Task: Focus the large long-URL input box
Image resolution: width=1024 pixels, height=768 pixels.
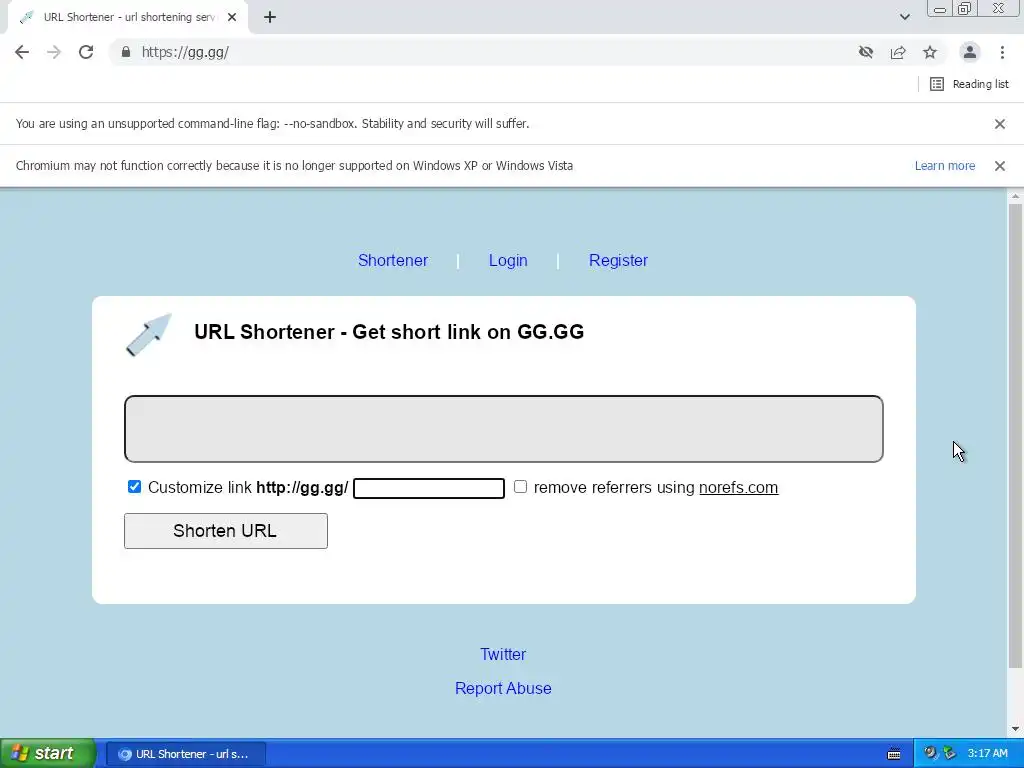Action: pyautogui.click(x=504, y=429)
